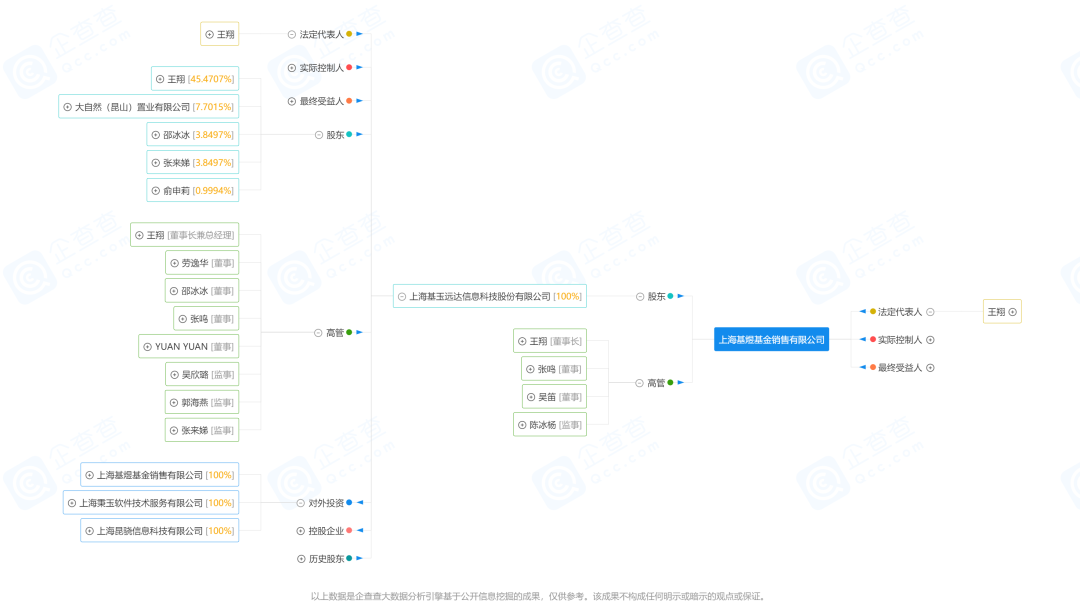Viewport: 1080px width, 614px height.
Task: Expand the left 实际控制人 branch
Action: (291, 68)
